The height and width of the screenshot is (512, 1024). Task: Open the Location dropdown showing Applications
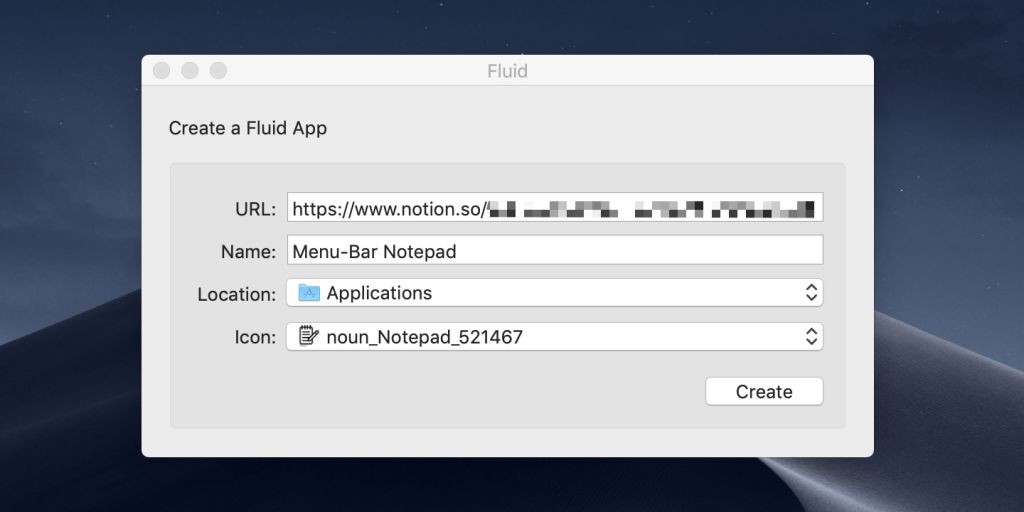tap(554, 293)
